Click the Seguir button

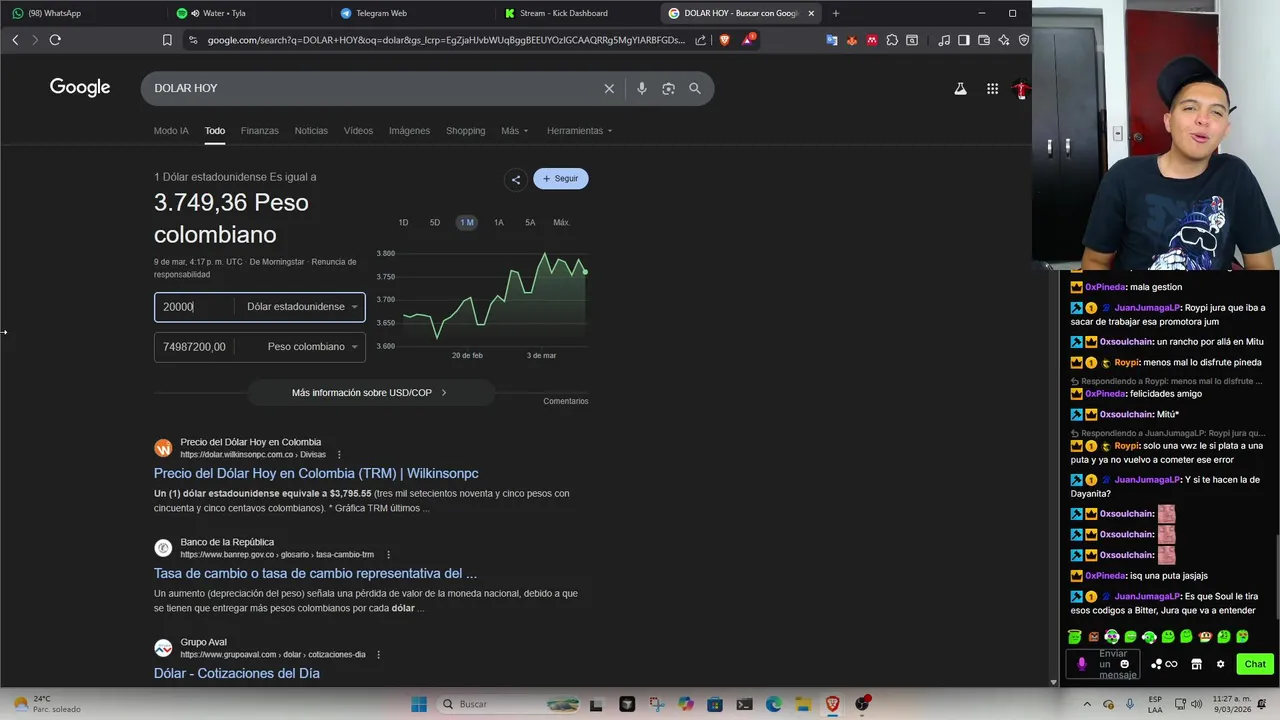tap(561, 179)
